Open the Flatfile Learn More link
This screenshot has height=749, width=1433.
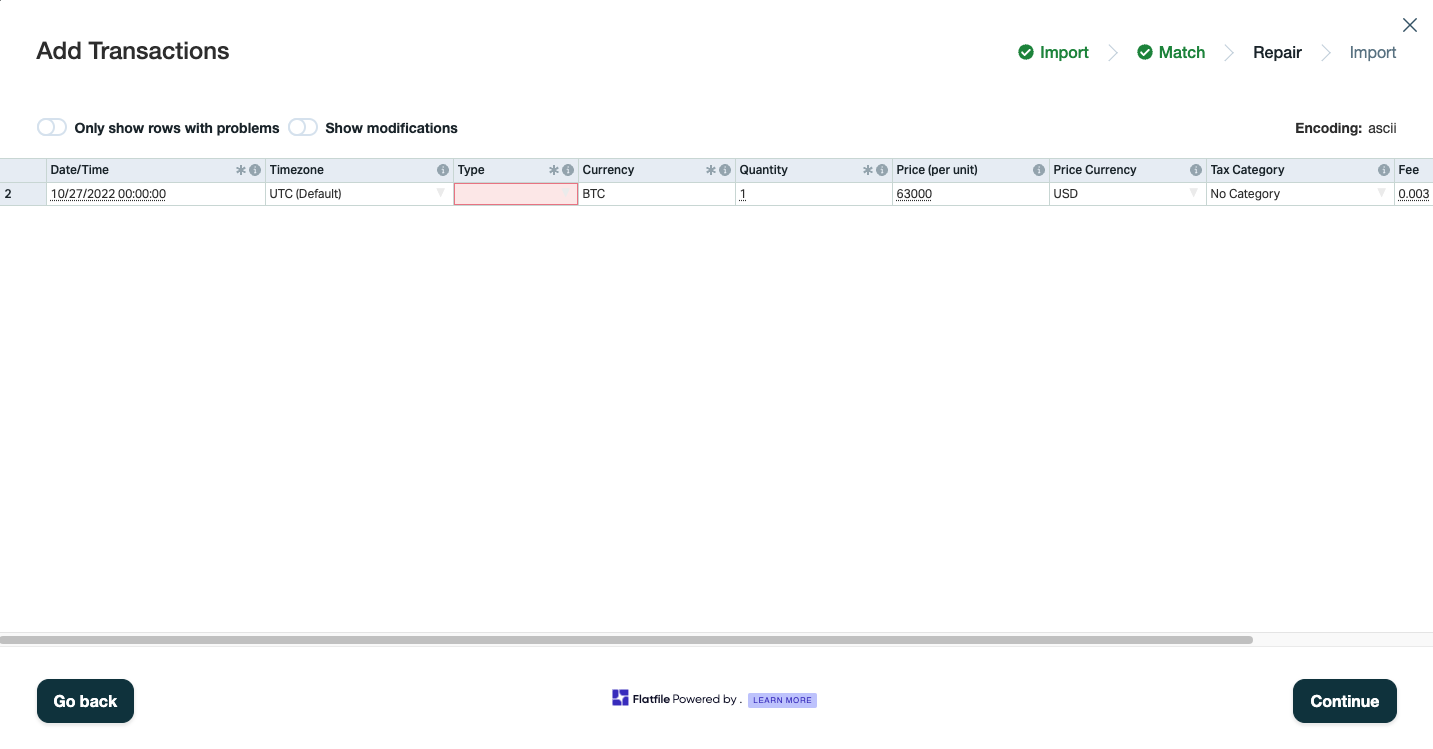click(x=782, y=700)
